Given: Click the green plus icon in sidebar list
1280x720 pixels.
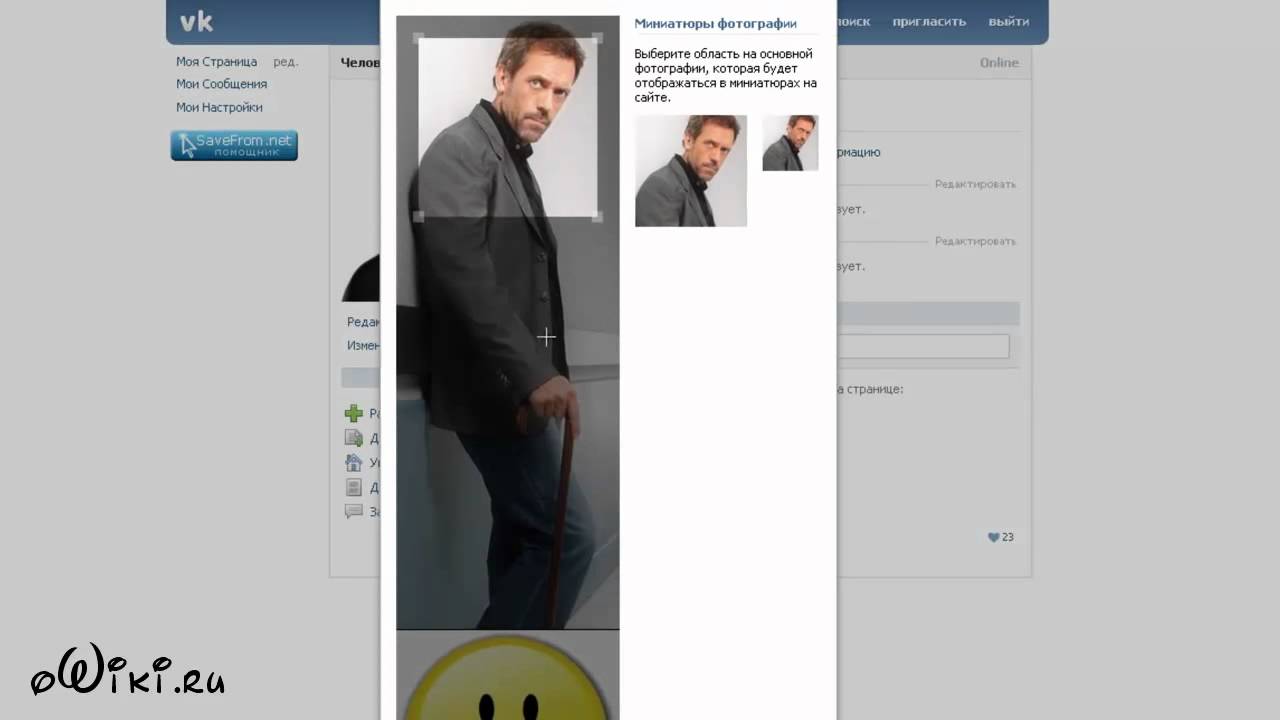Looking at the screenshot, I should point(353,413).
